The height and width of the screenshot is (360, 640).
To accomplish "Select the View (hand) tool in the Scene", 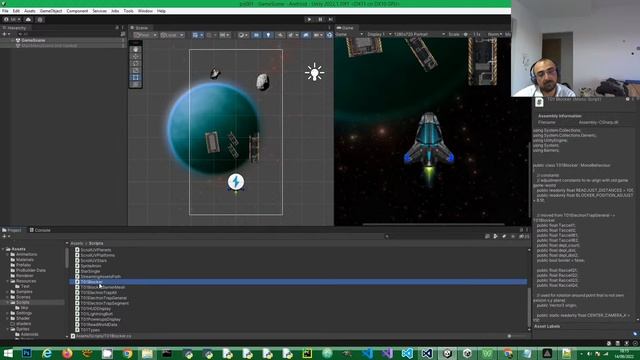I will [136, 49].
